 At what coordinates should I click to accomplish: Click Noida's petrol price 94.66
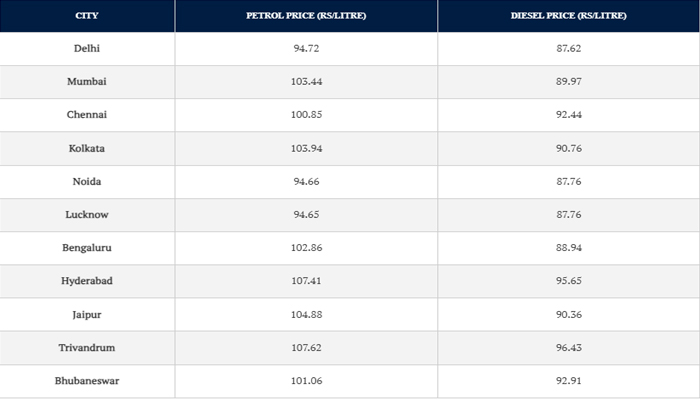tap(306, 181)
